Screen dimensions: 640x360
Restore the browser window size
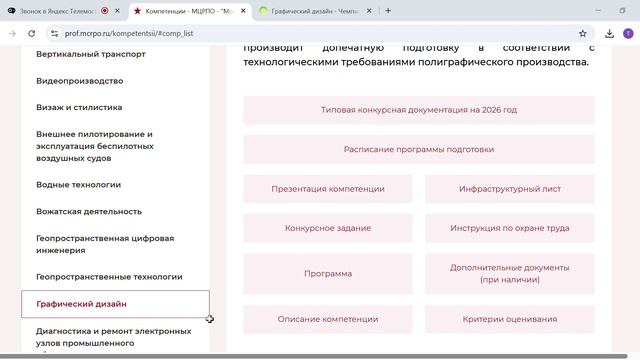click(x=622, y=11)
